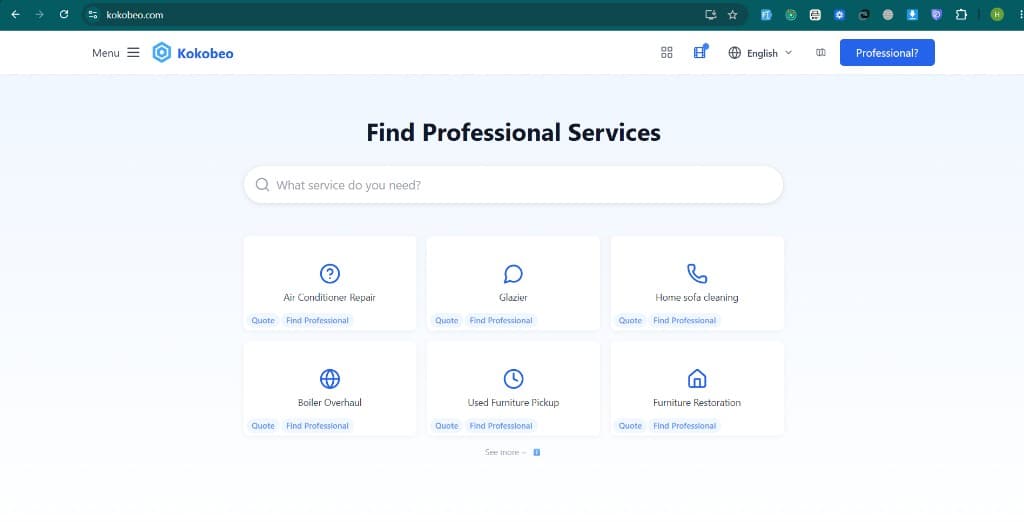The image size is (1024, 522).
Task: Find Professional for Glazier
Action: click(501, 321)
